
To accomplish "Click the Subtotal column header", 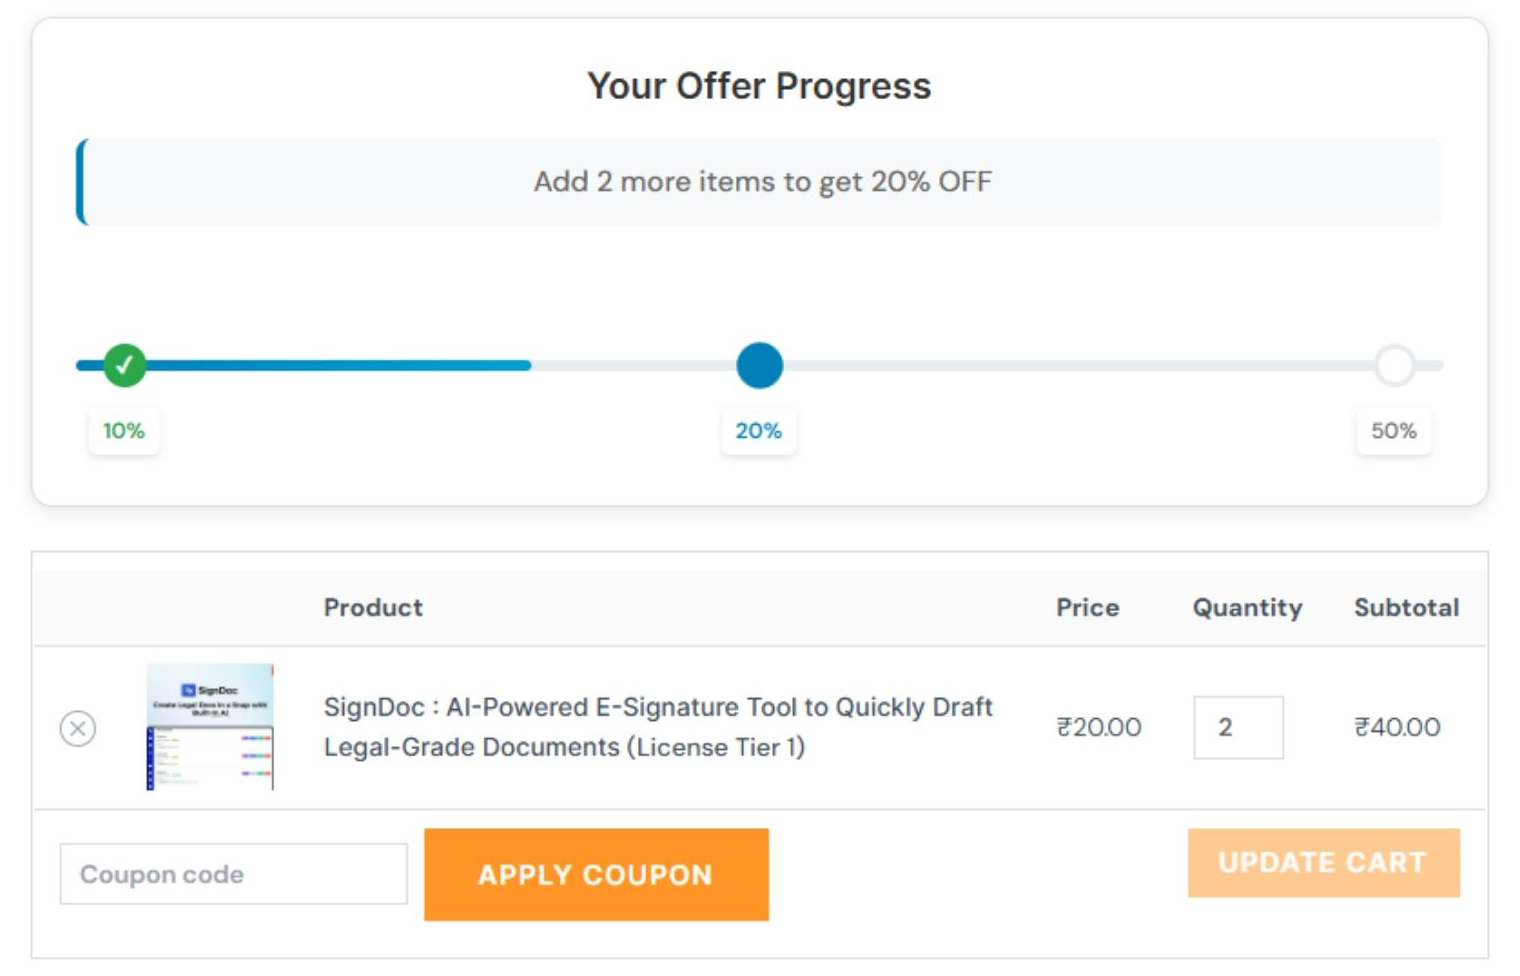I will pyautogui.click(x=1406, y=607).
